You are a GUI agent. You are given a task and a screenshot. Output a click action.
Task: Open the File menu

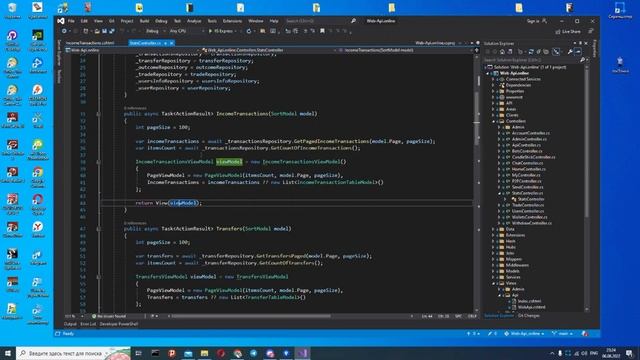pyautogui.click(x=71, y=21)
